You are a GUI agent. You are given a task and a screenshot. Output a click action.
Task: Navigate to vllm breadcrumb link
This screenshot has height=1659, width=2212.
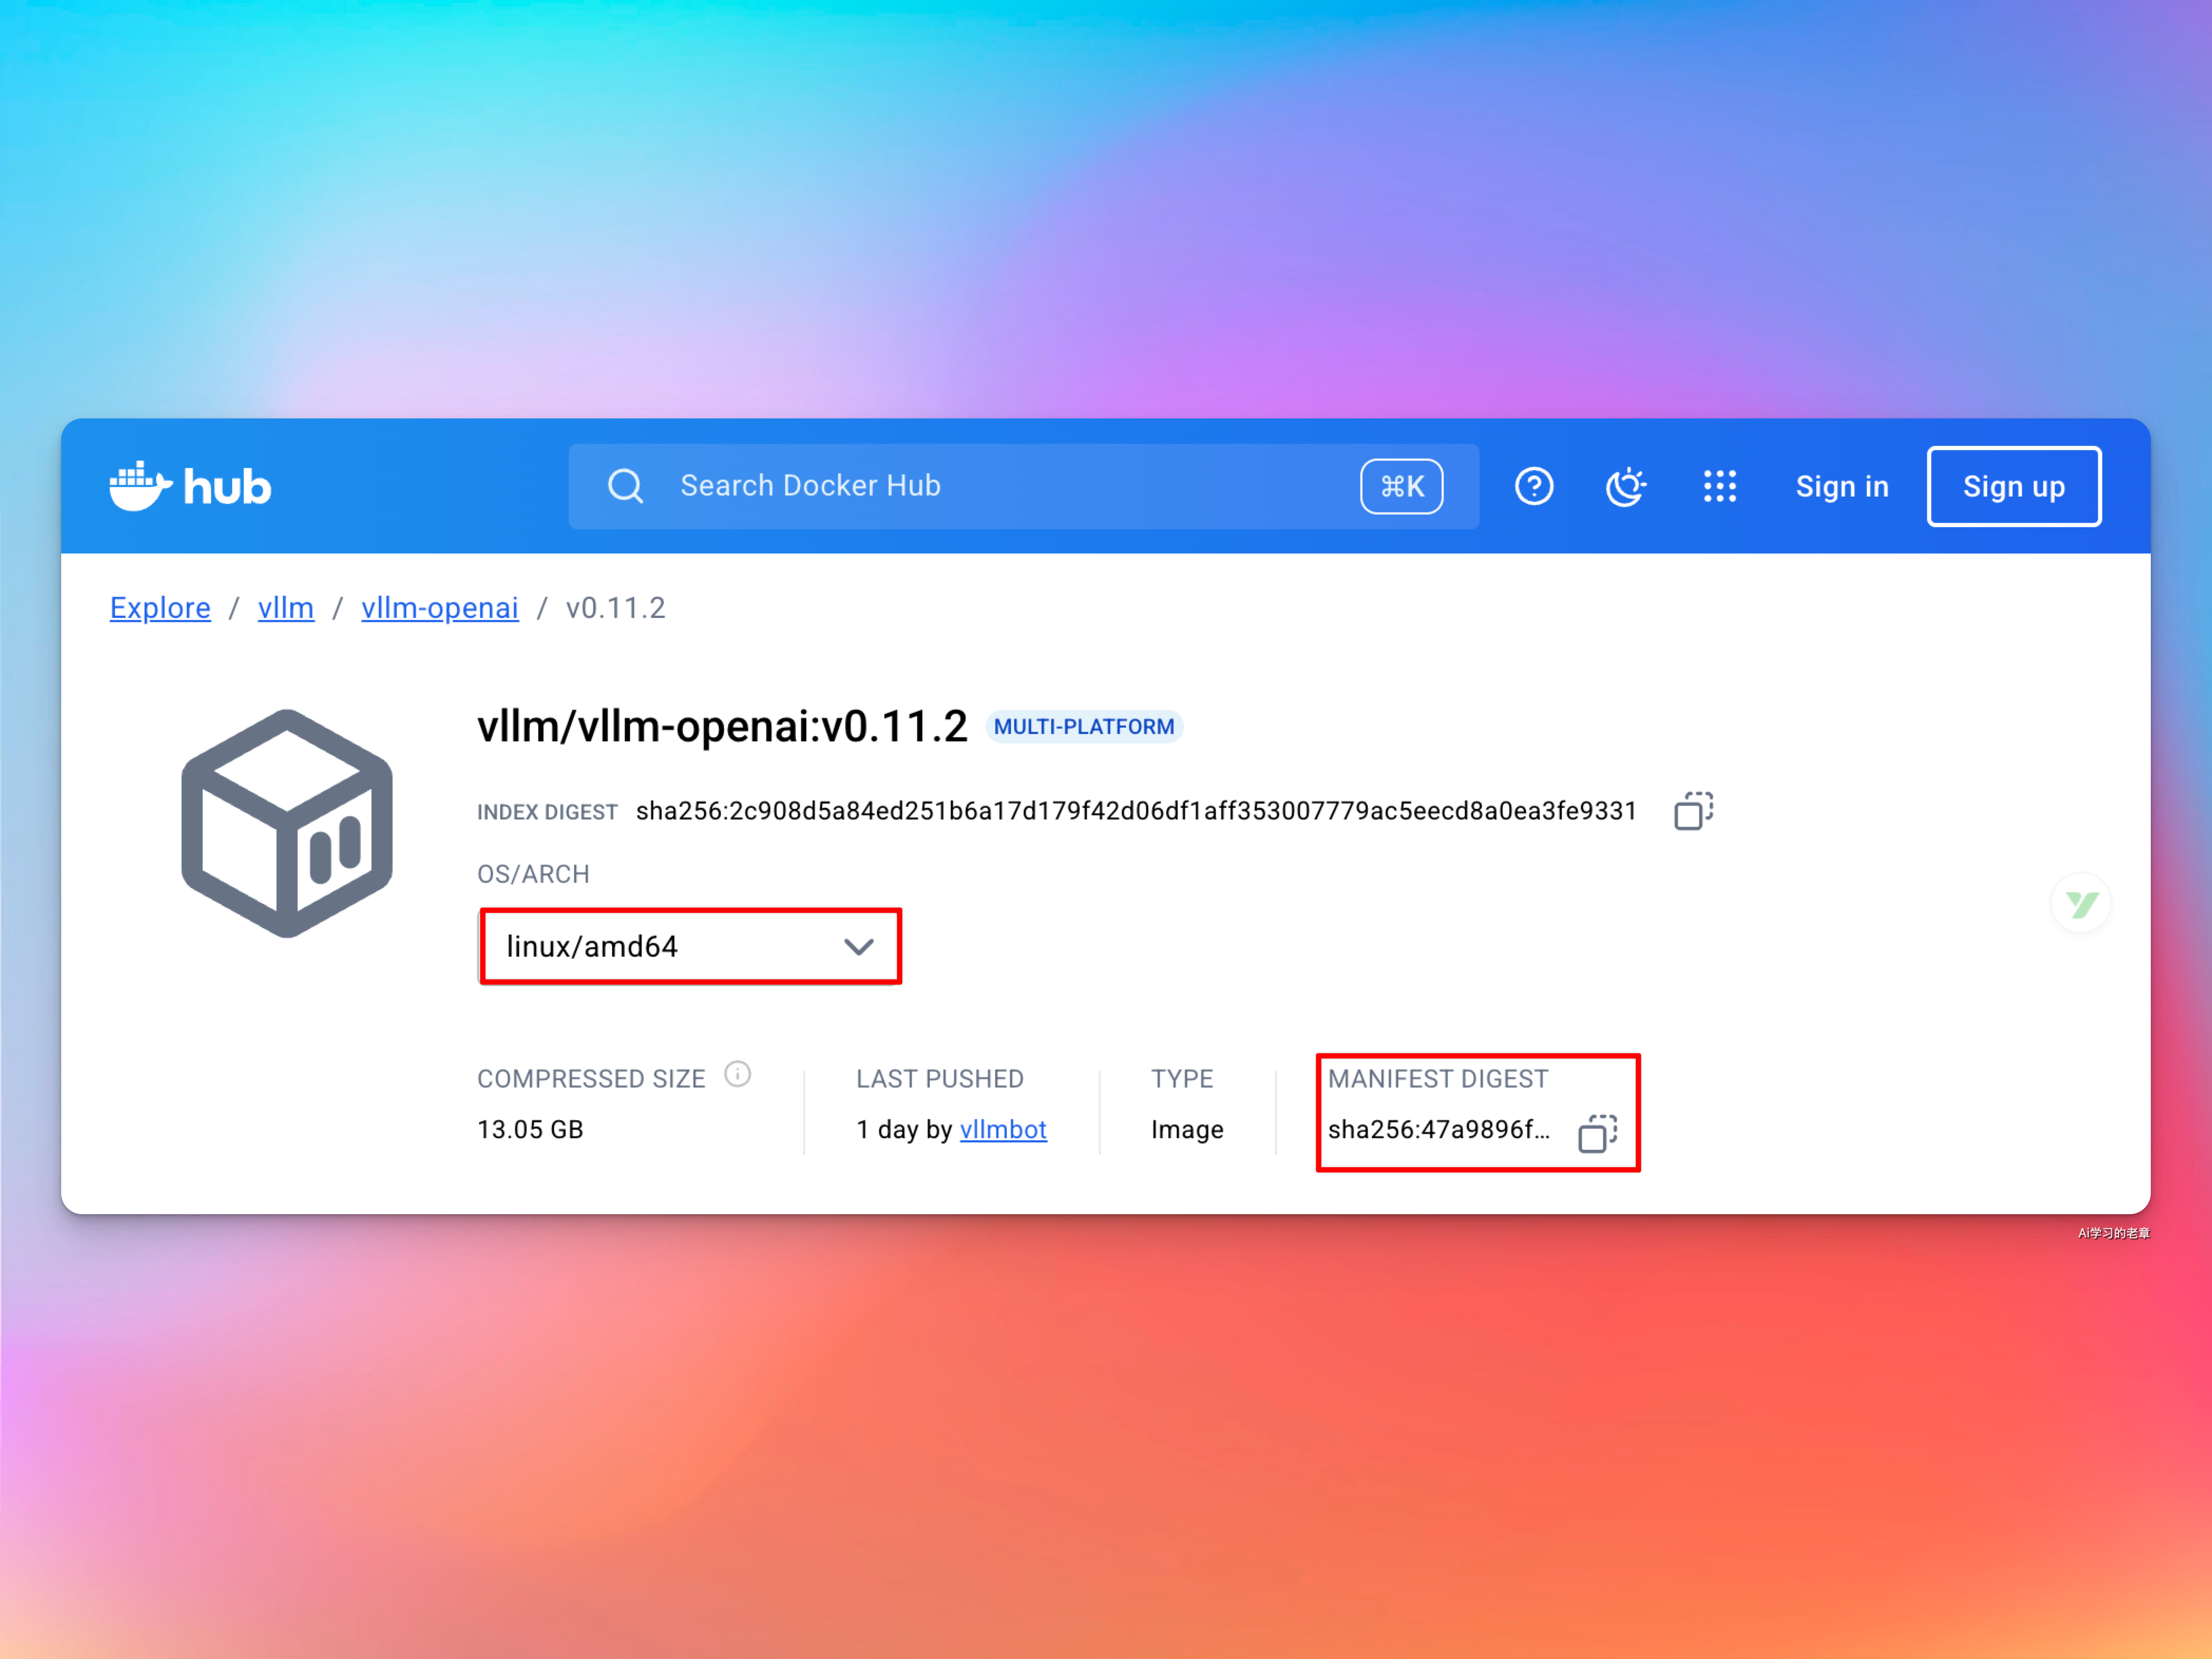point(286,608)
